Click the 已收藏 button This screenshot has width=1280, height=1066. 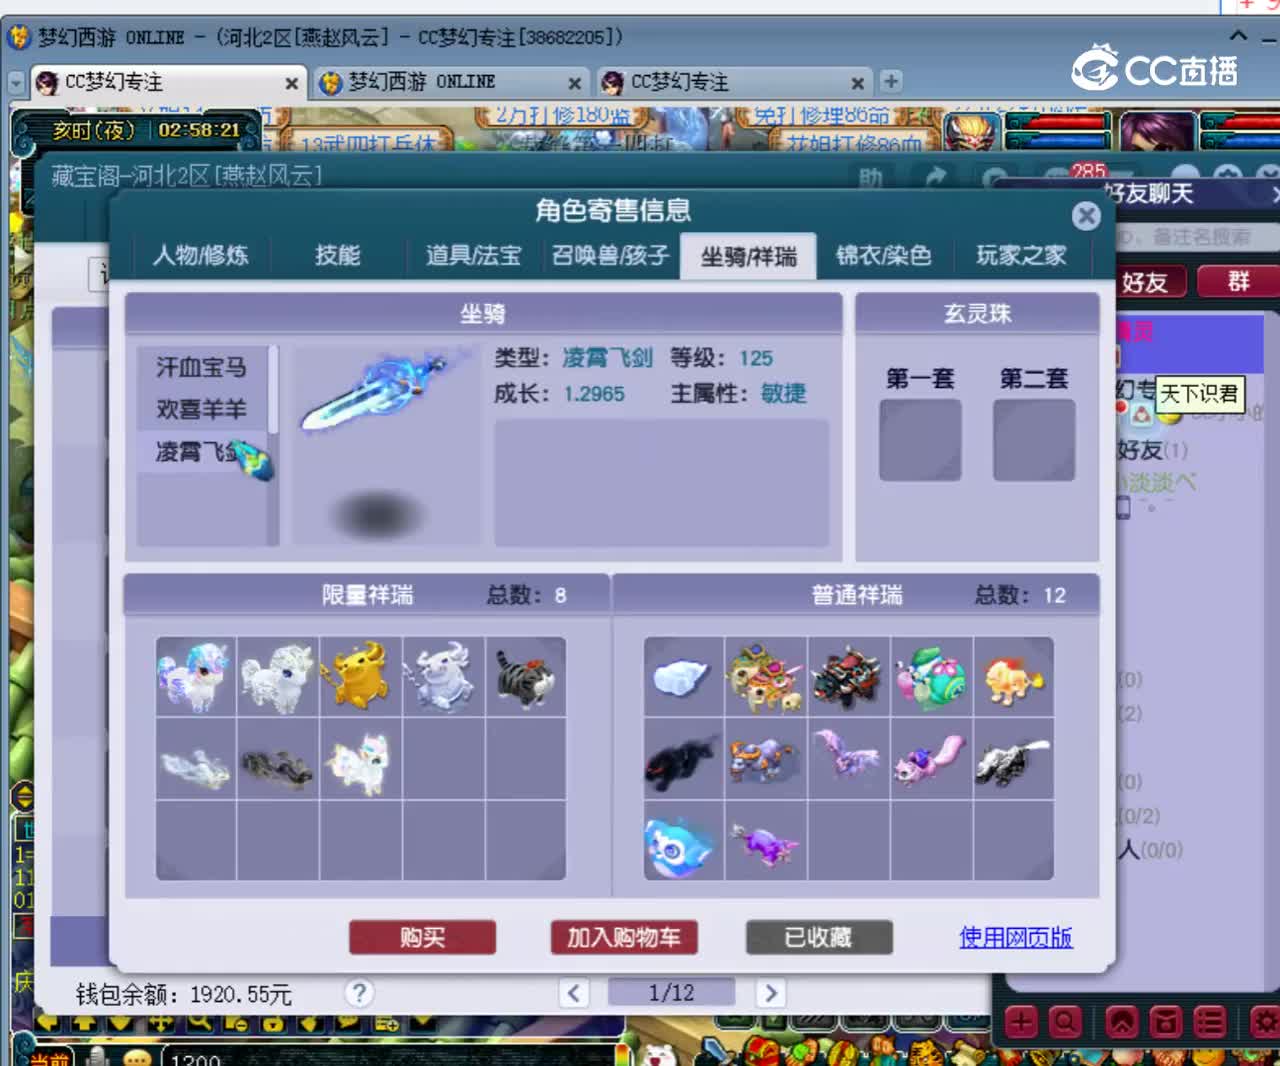819,937
